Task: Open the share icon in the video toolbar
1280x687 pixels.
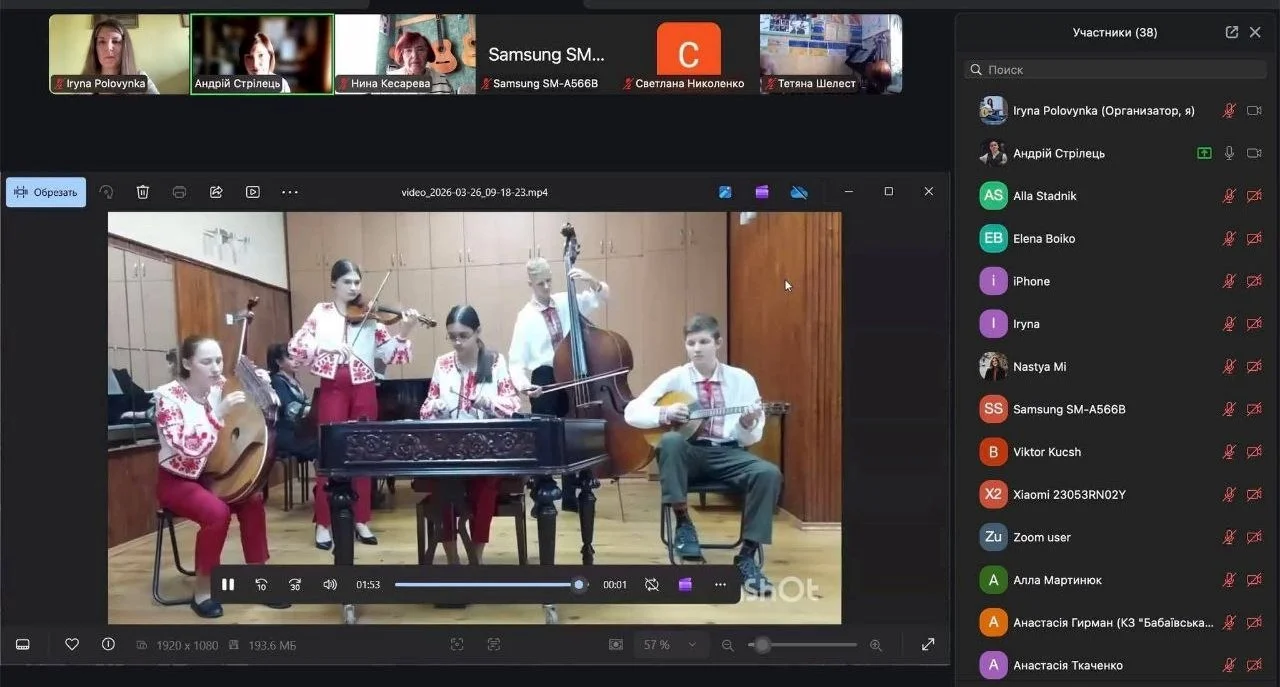Action: [216, 192]
